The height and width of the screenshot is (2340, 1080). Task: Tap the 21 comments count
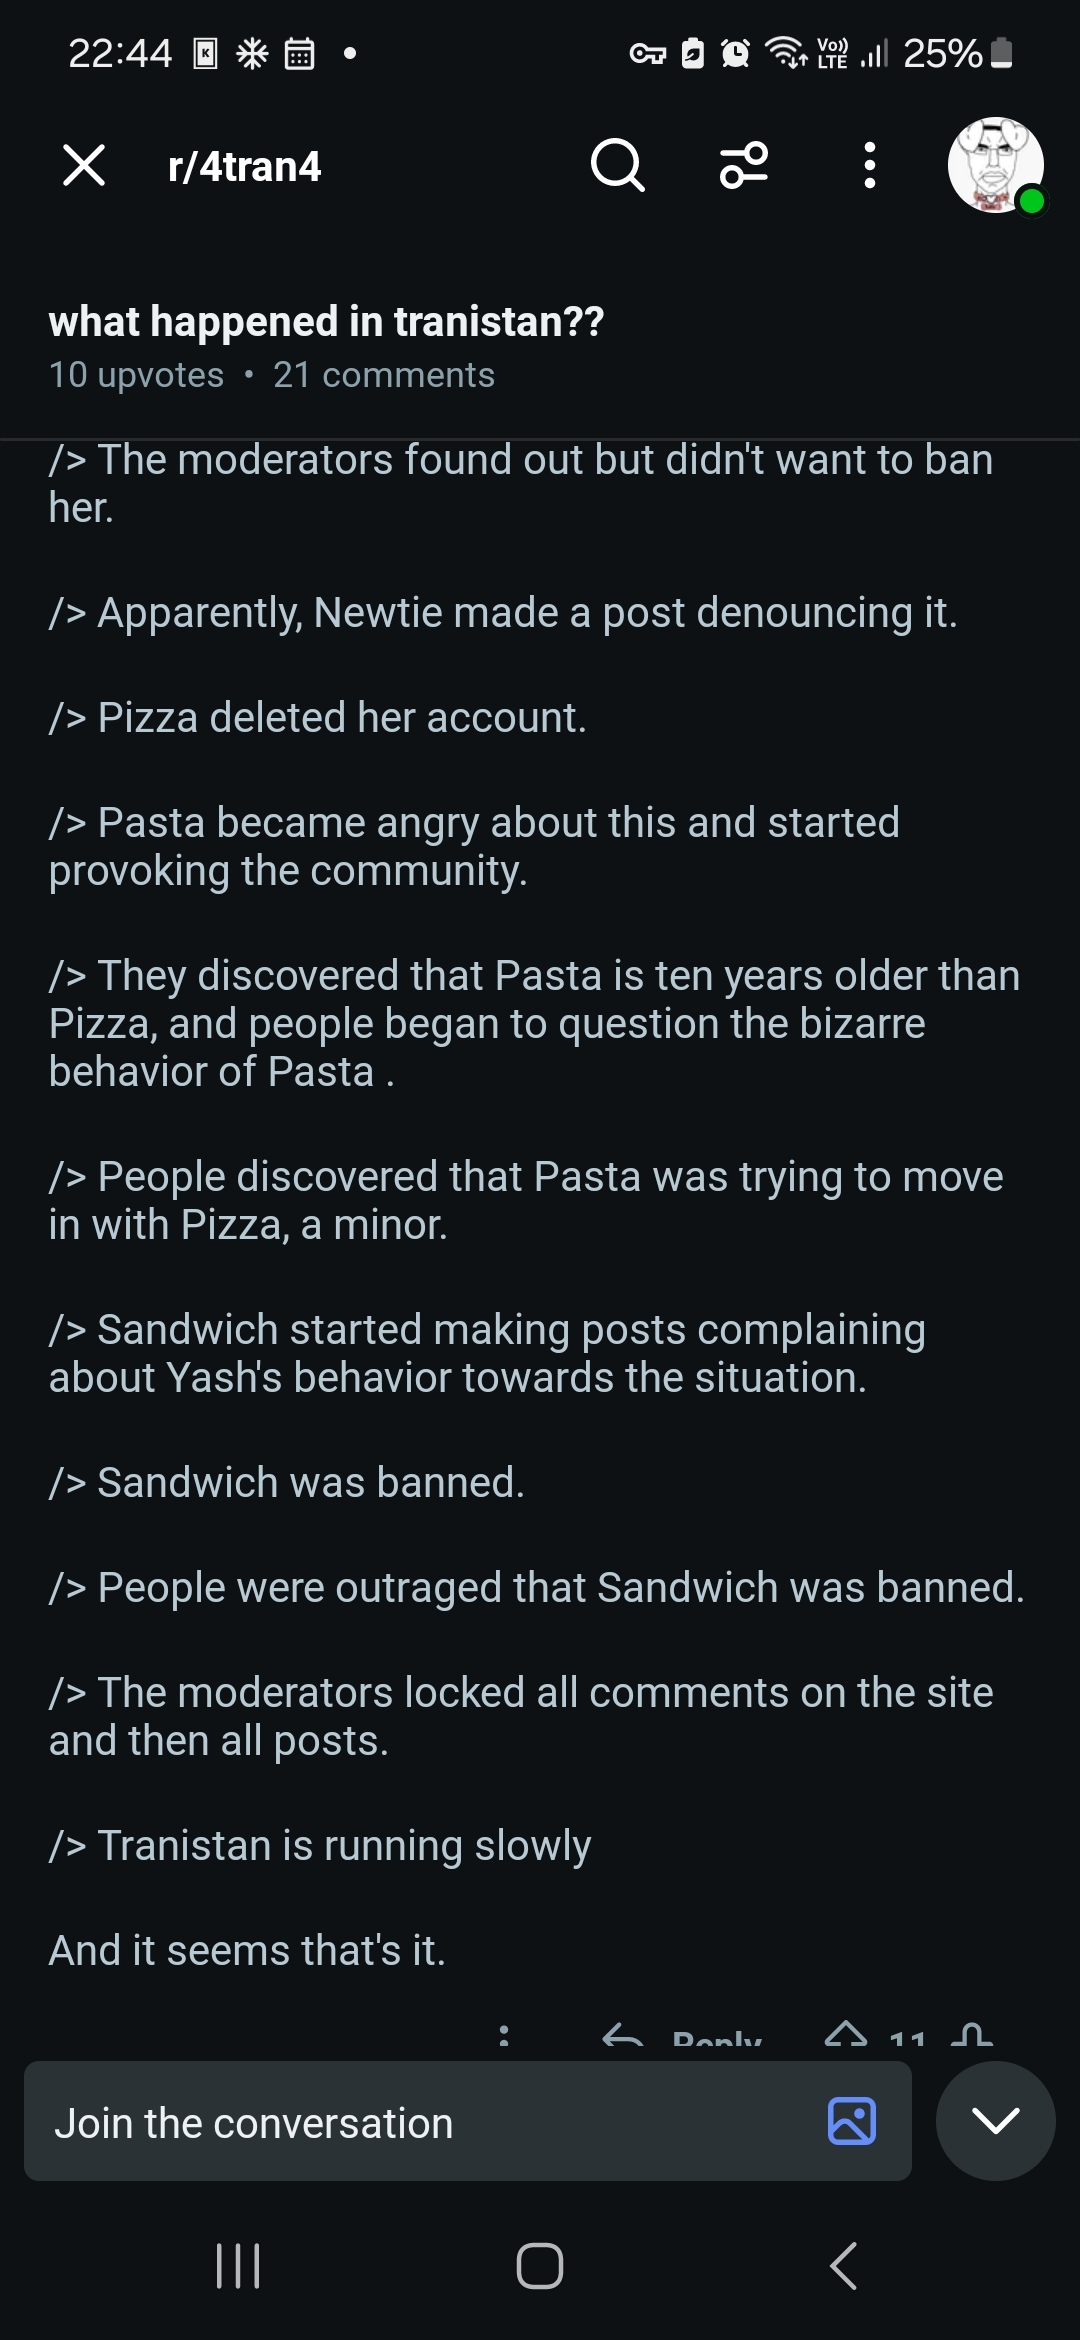[384, 375]
